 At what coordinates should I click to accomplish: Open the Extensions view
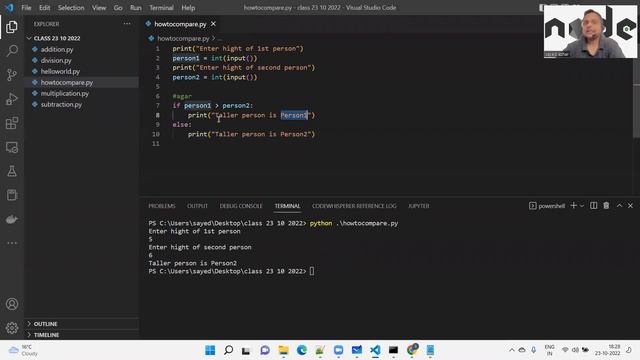pyautogui.click(x=12, y=123)
